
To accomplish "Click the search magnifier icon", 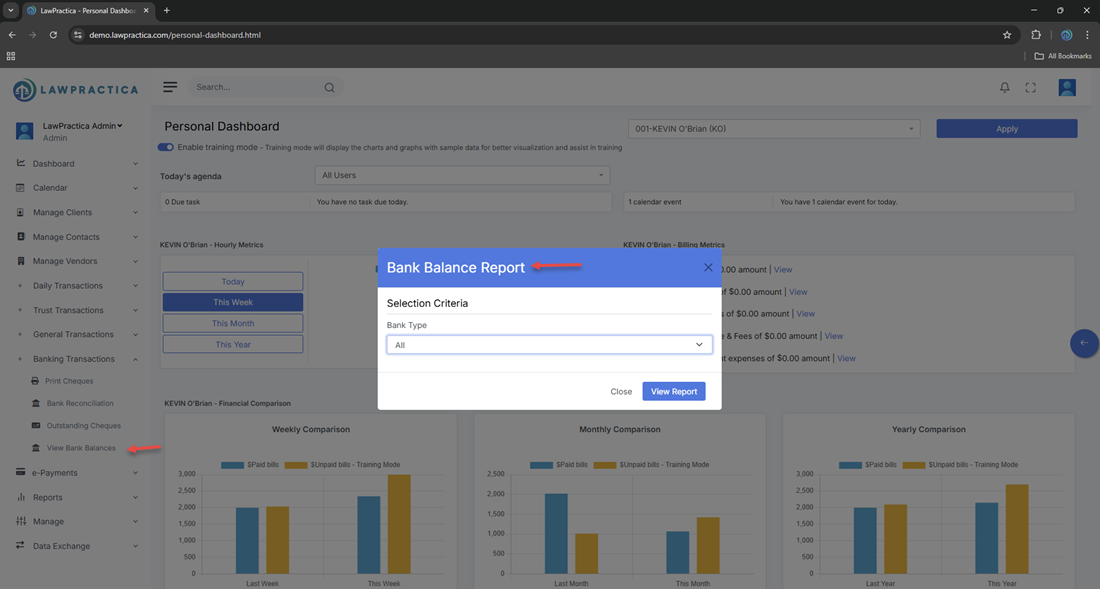I will point(329,88).
